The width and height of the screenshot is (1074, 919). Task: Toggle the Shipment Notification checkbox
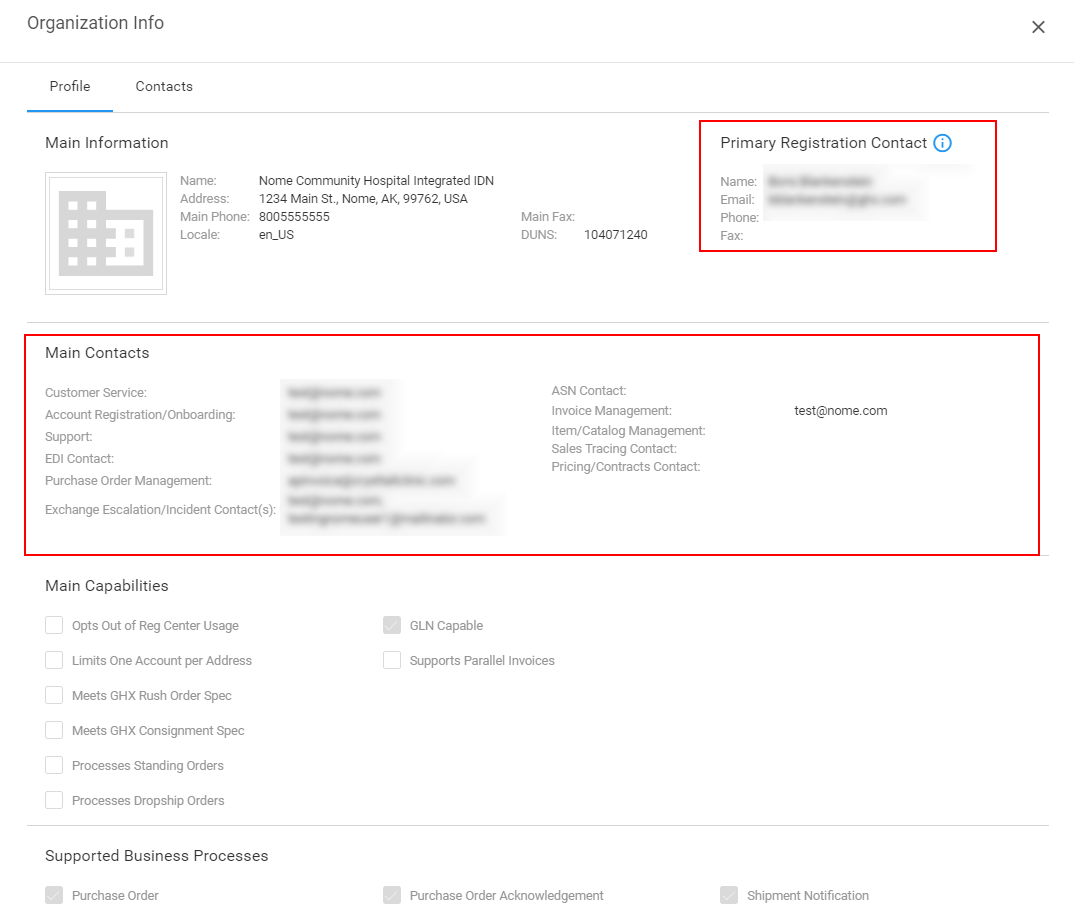(729, 896)
